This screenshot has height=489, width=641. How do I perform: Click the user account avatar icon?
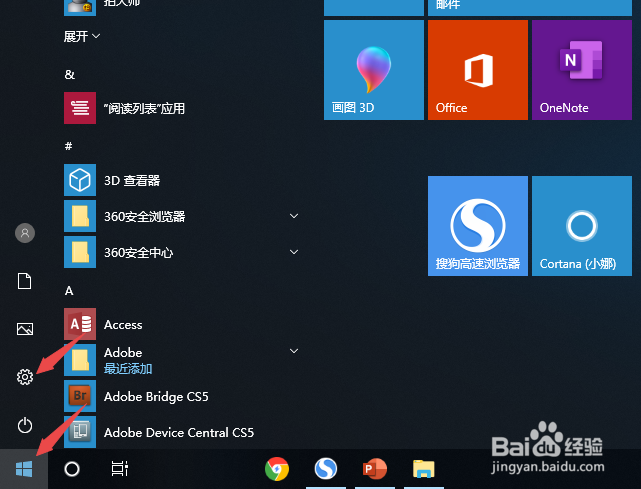[25, 233]
